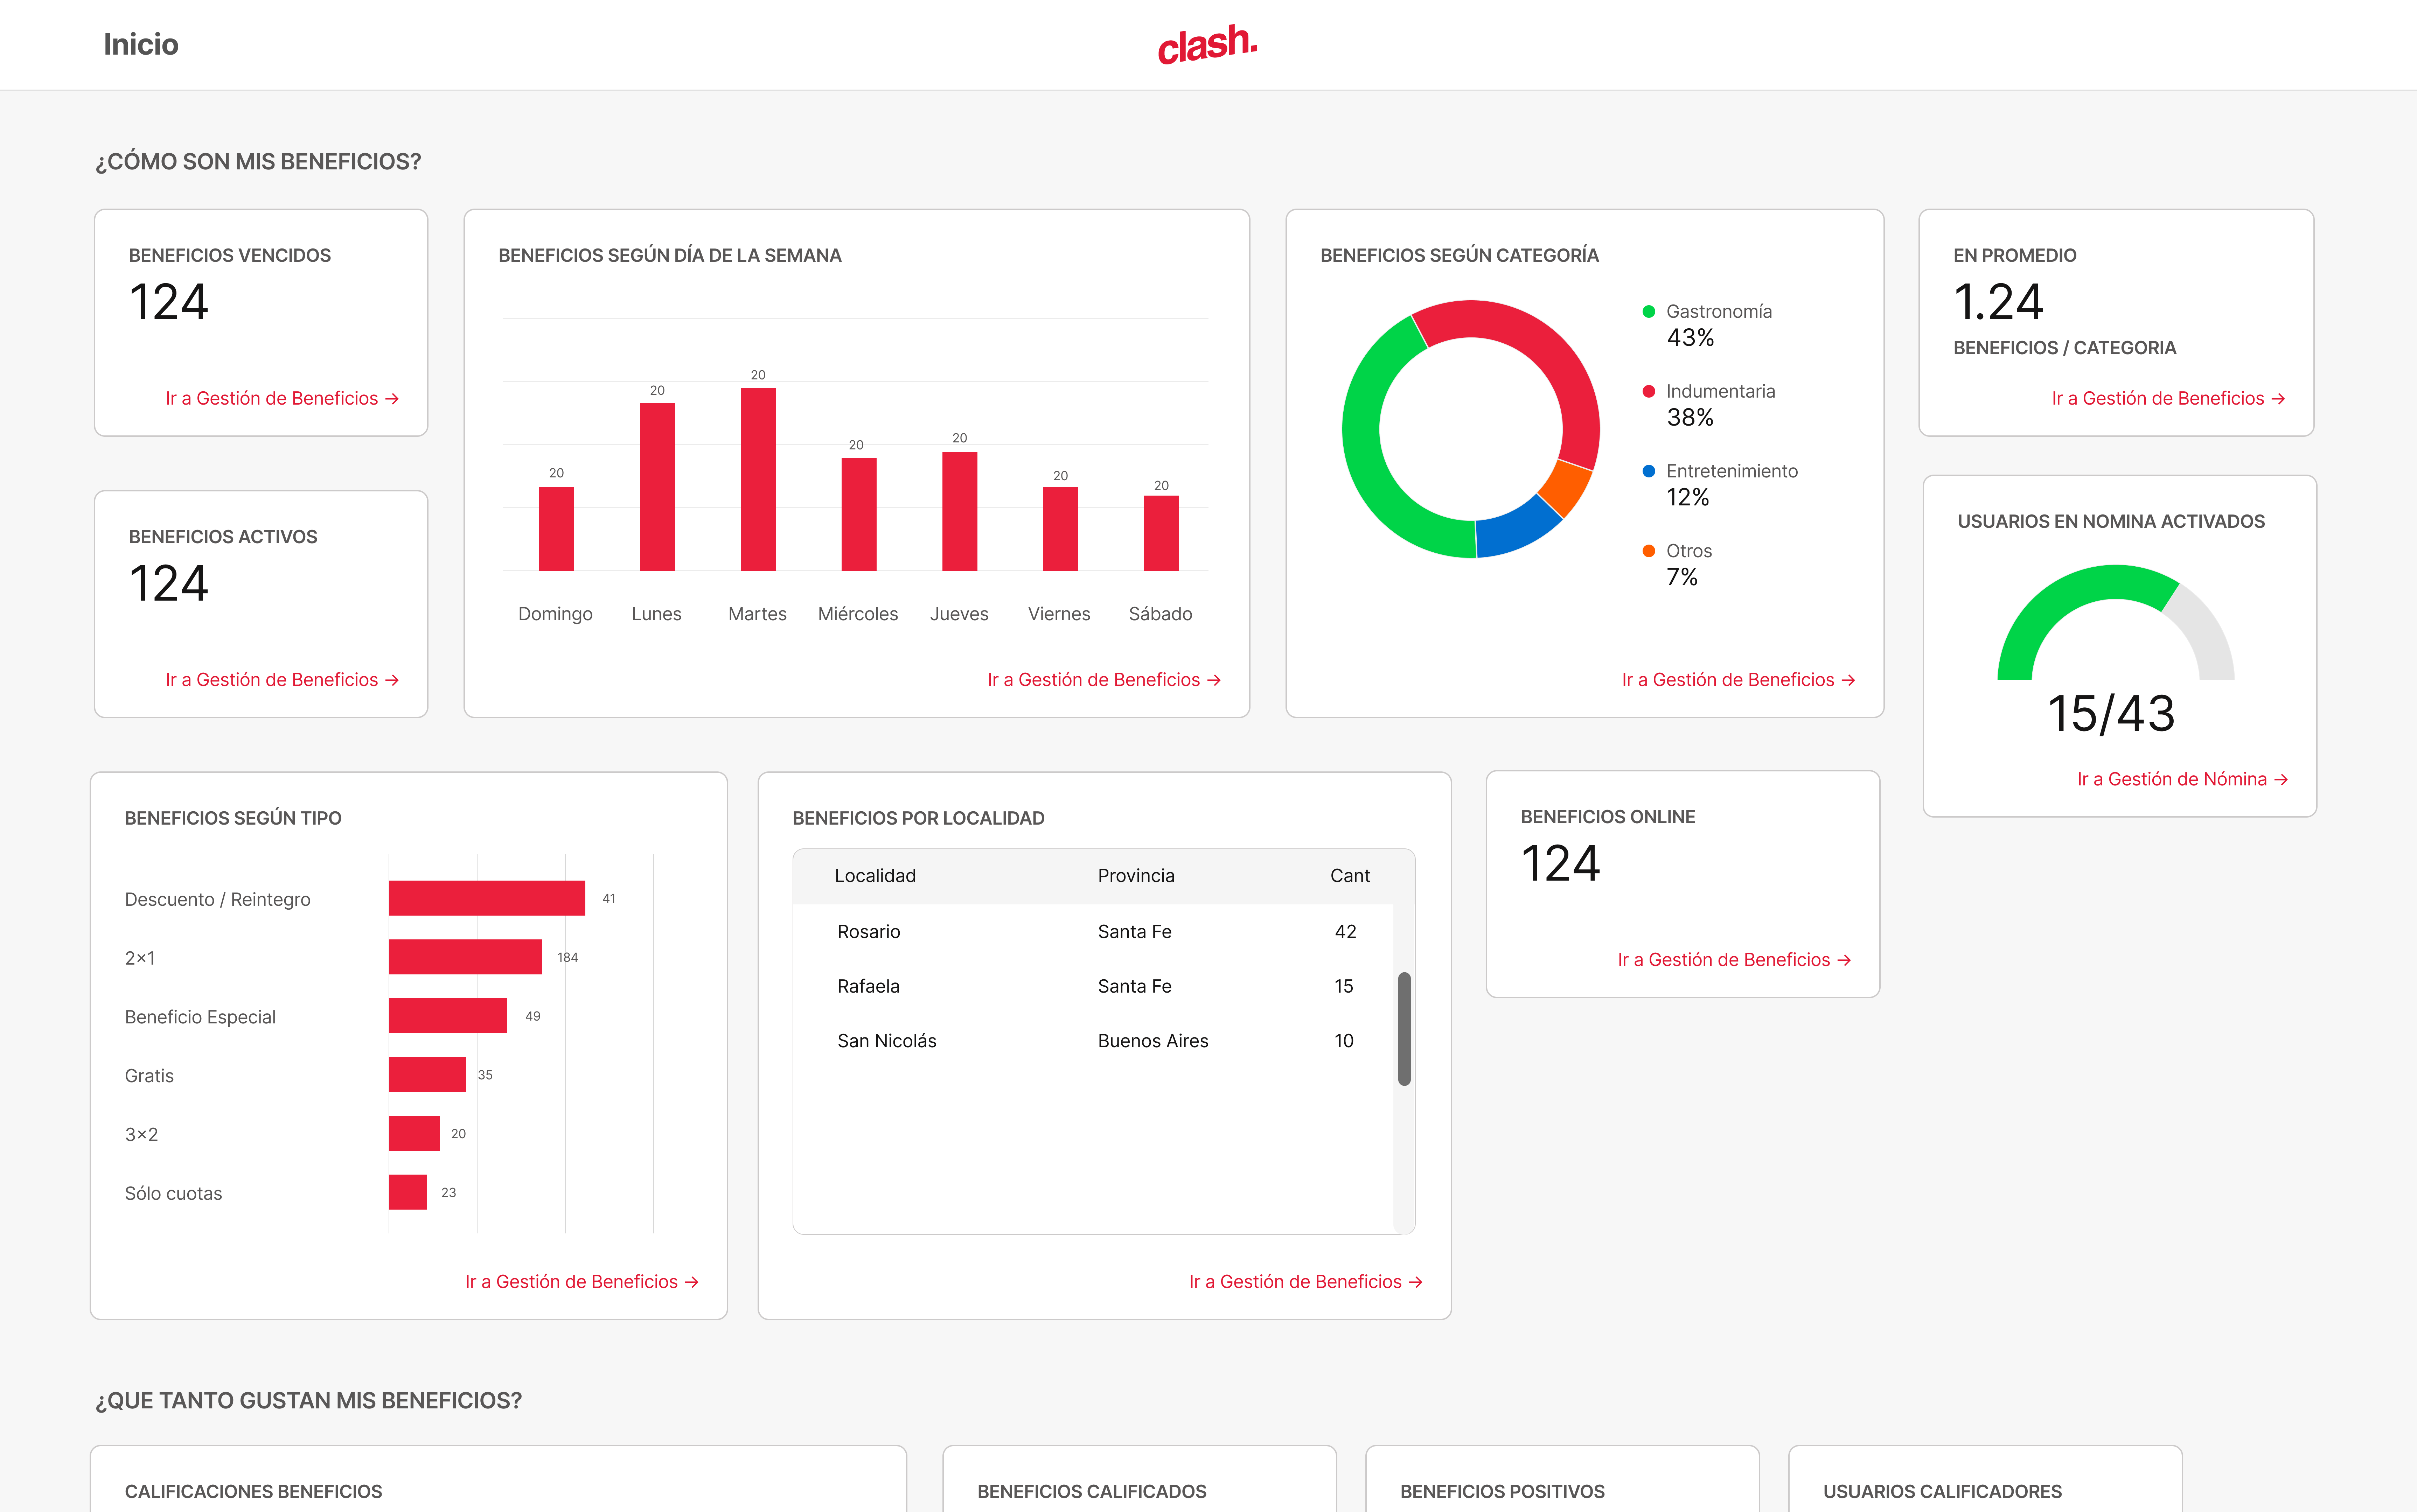Click the Martes bar in weekday chart
The height and width of the screenshot is (1512, 2417).
(x=758, y=479)
